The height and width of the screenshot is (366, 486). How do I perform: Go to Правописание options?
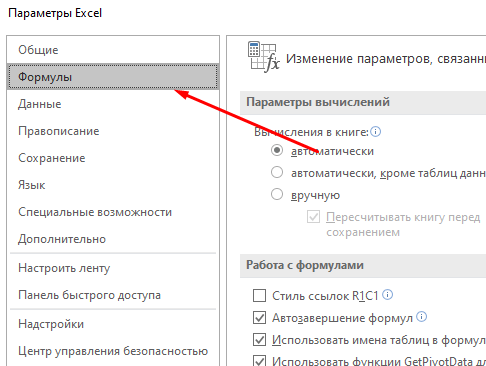pos(113,131)
